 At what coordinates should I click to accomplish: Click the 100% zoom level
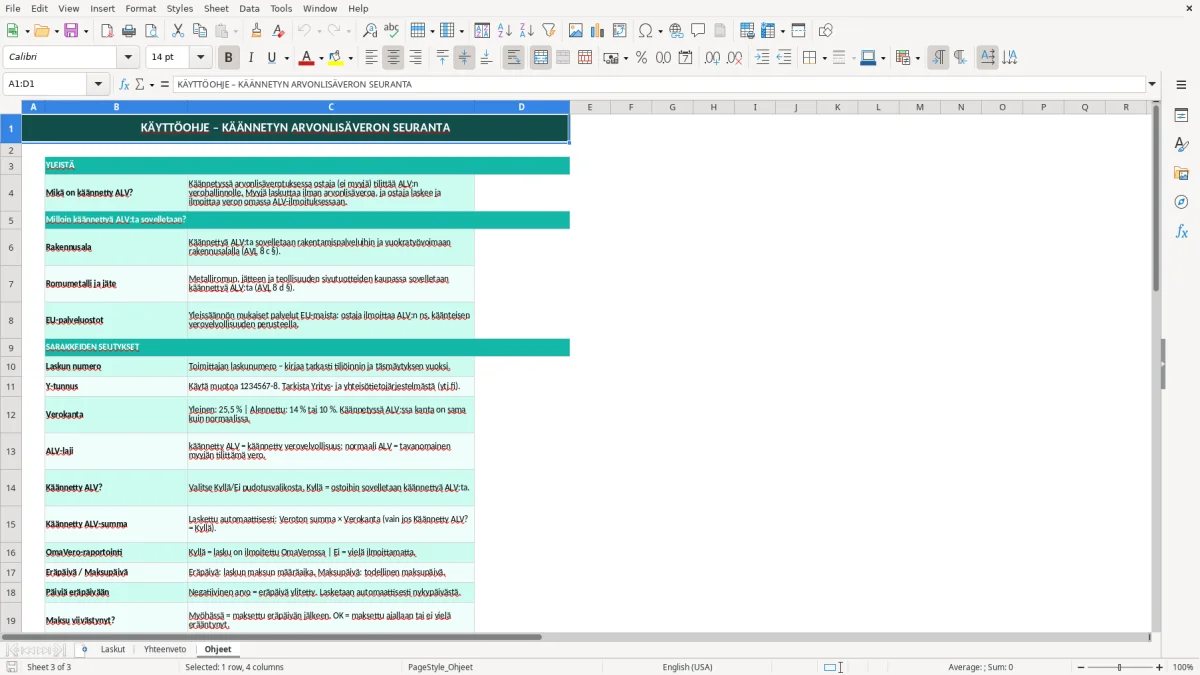tap(1183, 667)
